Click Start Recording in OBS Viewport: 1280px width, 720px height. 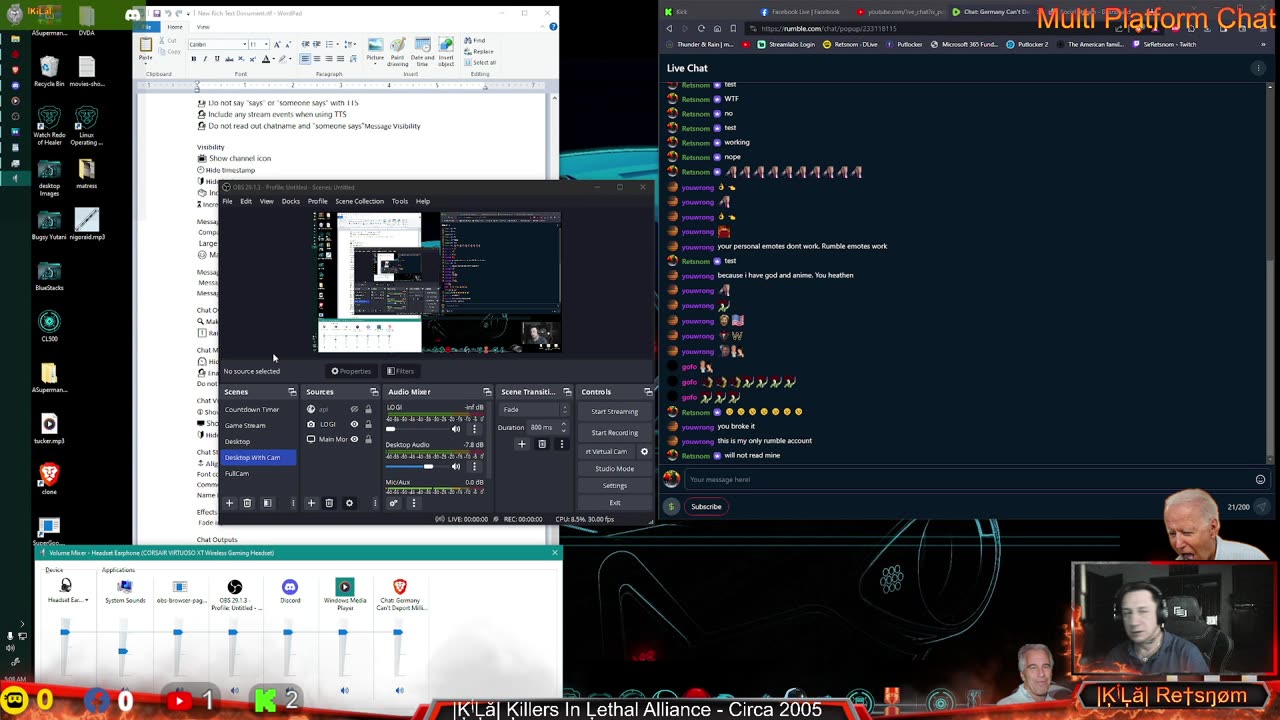614,433
